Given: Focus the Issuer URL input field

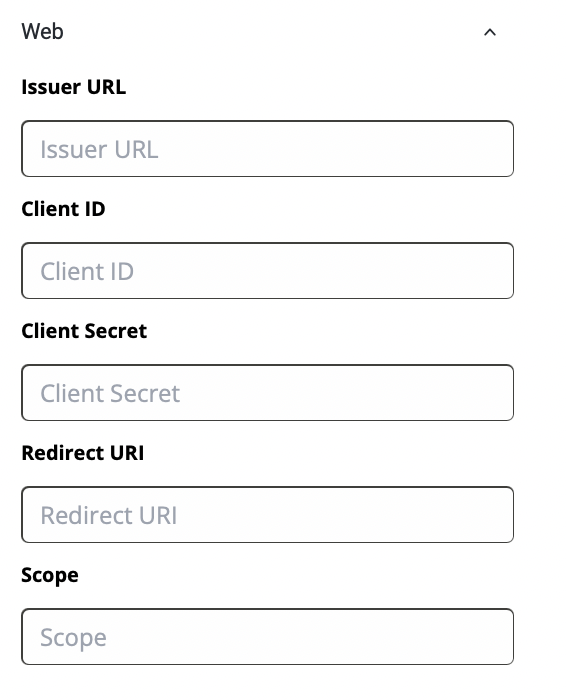Looking at the screenshot, I should coord(267,149).
